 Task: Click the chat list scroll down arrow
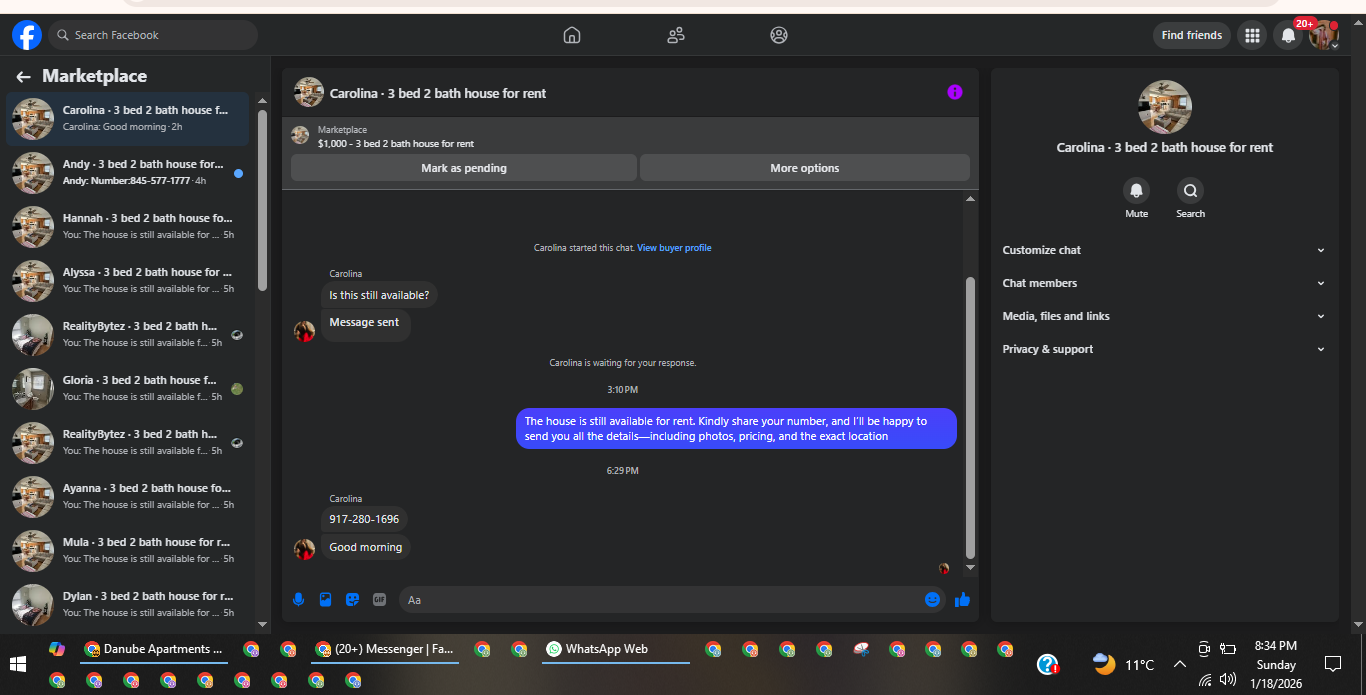click(x=263, y=624)
